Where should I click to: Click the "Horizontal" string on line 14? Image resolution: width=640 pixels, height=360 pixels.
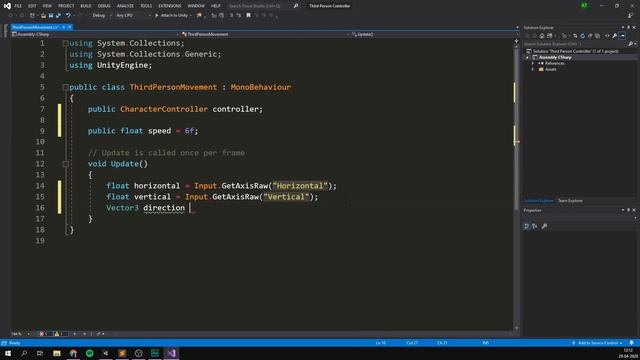tap(300, 186)
